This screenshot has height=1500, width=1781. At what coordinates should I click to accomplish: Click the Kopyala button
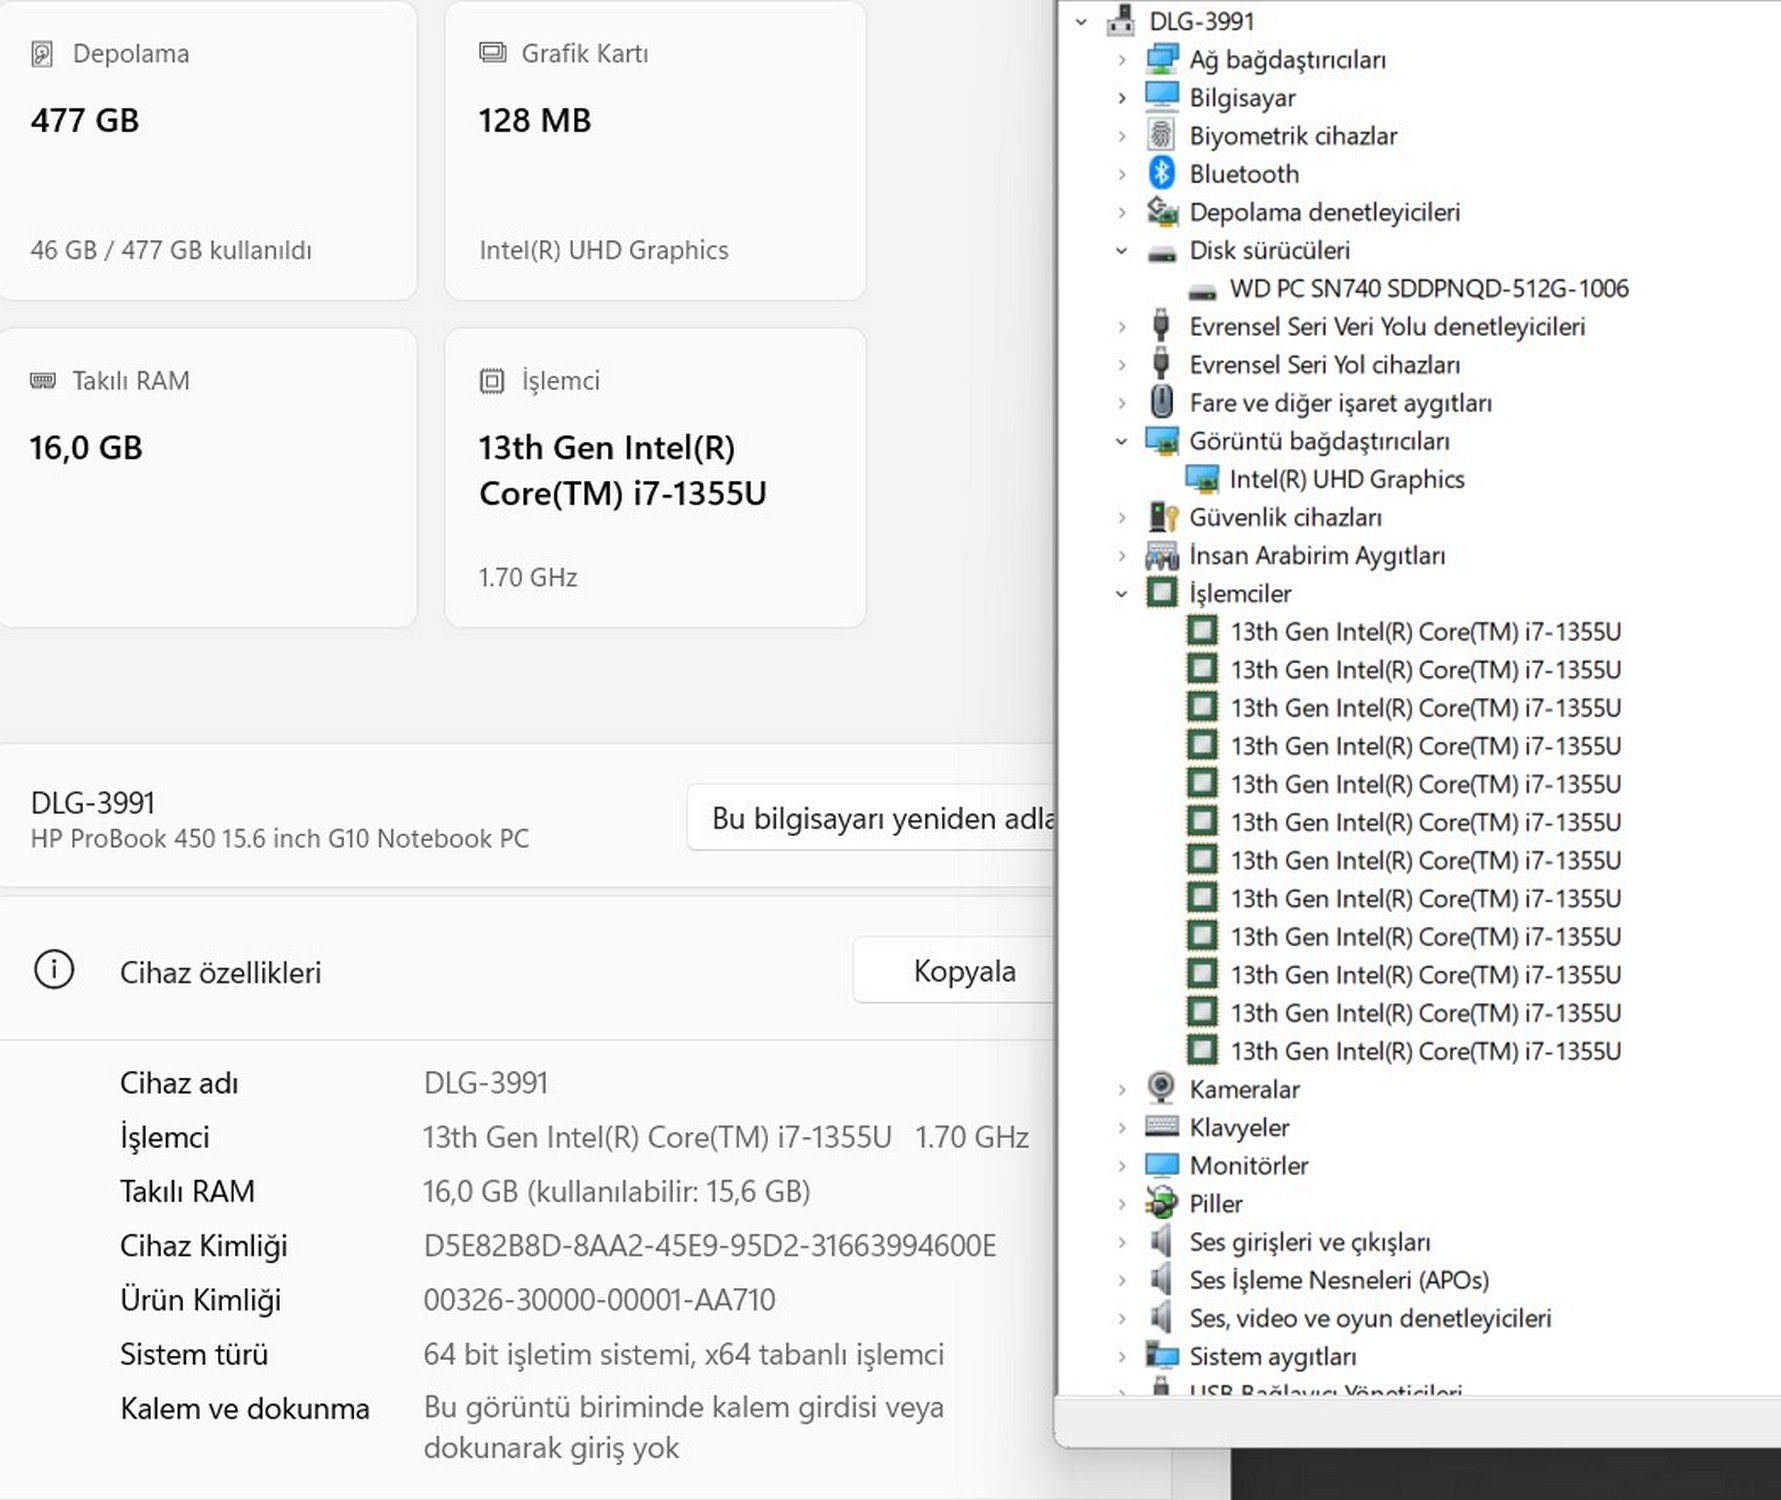(x=954, y=970)
